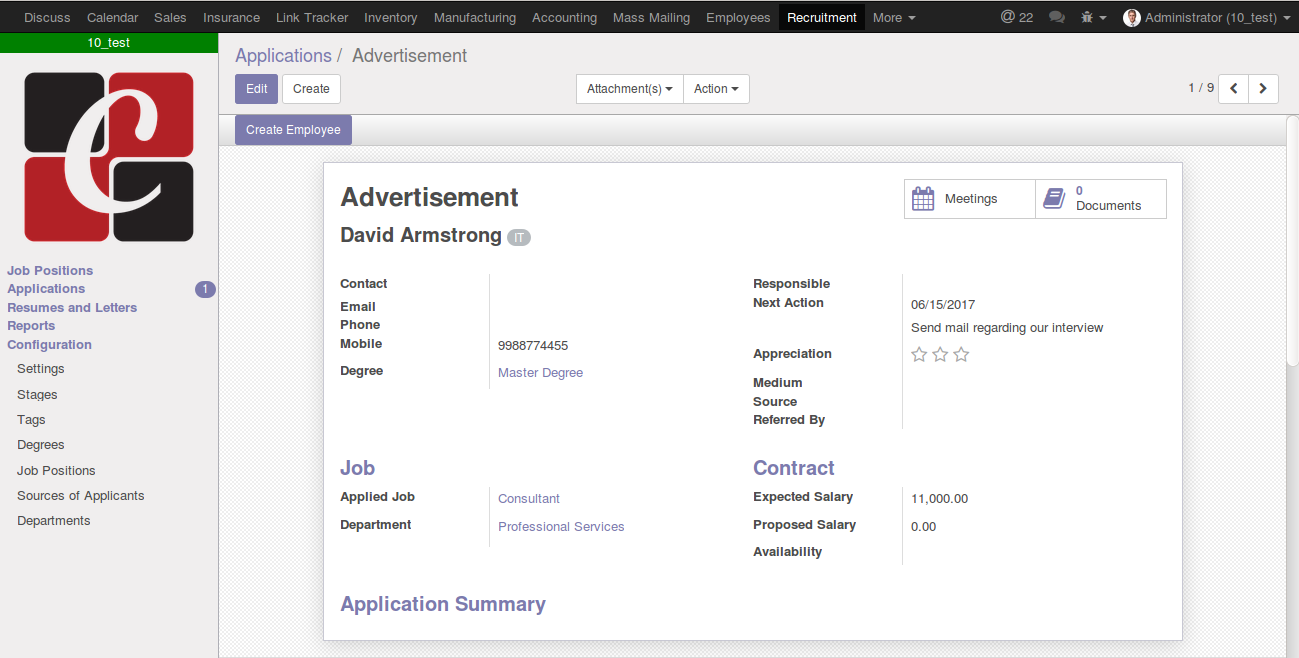Open the Meetings stat button
This screenshot has width=1299, height=658.
(x=970, y=199)
